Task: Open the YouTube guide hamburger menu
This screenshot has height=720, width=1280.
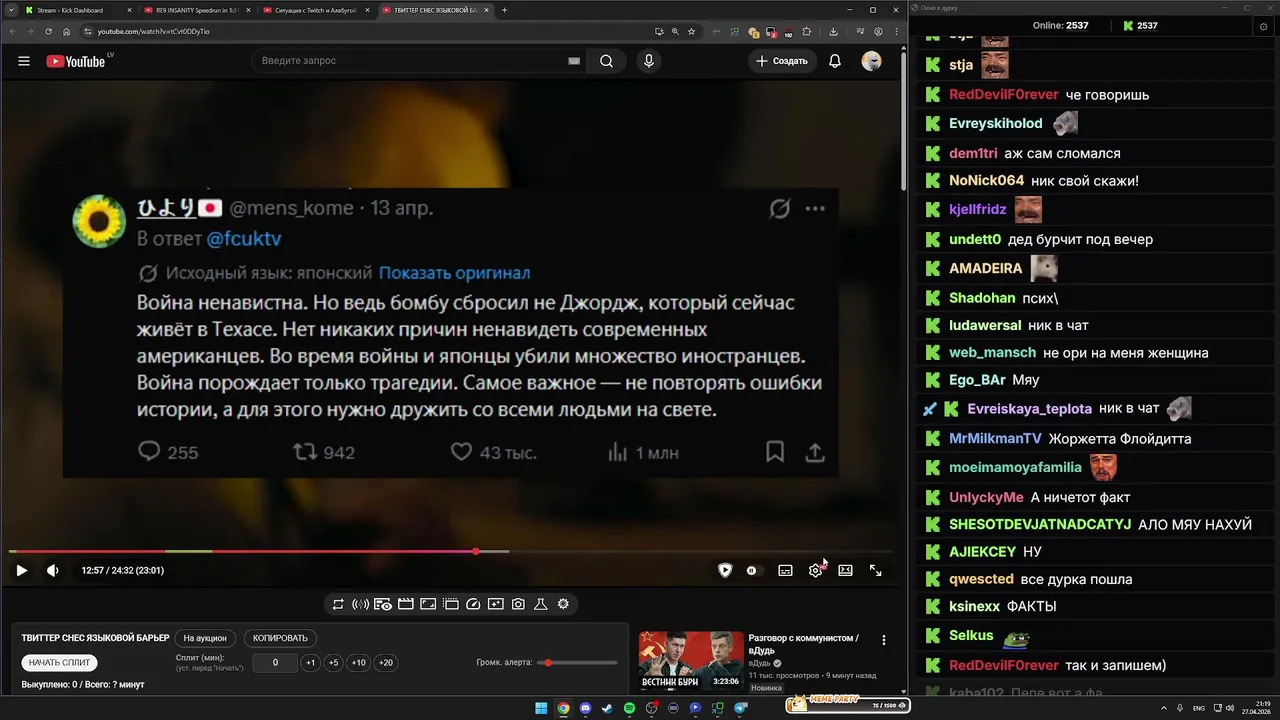Action: (x=24, y=61)
